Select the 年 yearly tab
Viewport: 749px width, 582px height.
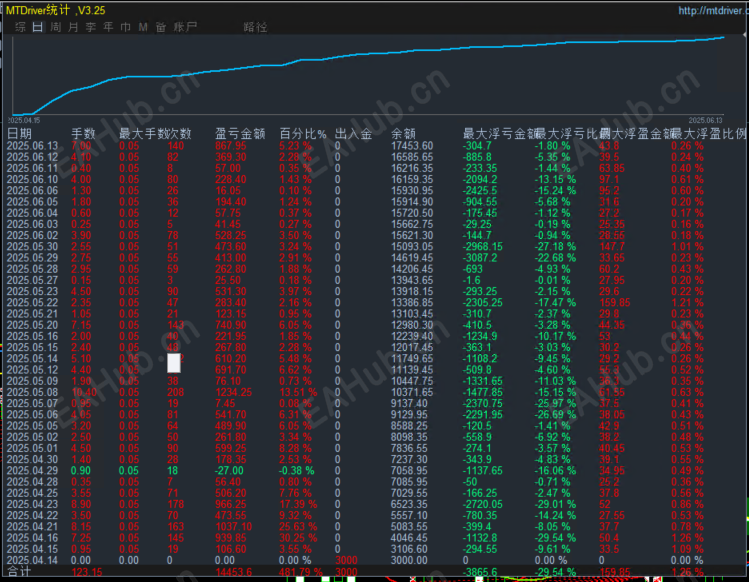108,27
